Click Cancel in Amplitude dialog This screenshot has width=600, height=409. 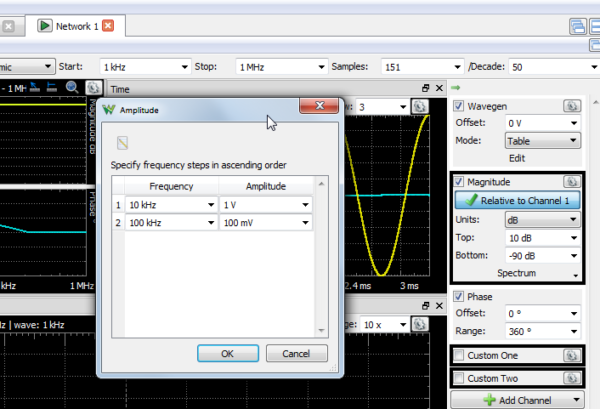(296, 354)
